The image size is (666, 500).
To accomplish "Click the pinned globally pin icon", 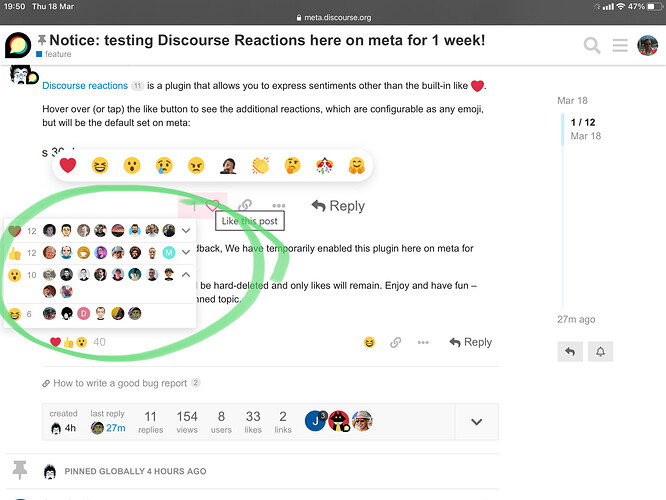I will click(x=20, y=470).
